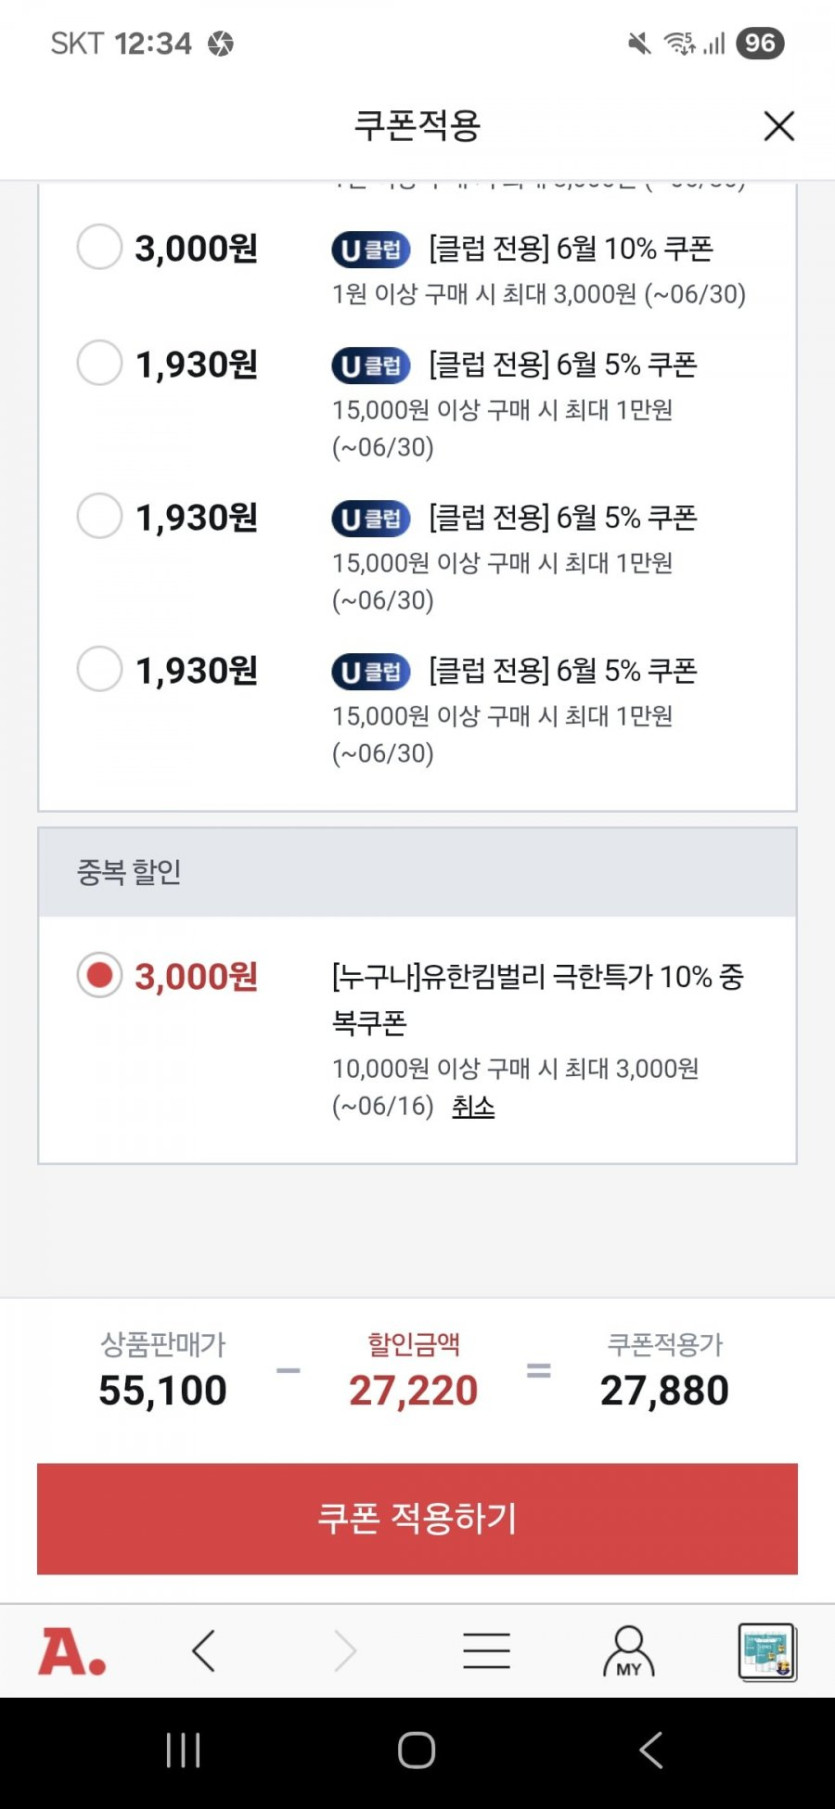Toggle the 유한킴벌리 중복쿠폰 radio button

[x=100, y=975]
